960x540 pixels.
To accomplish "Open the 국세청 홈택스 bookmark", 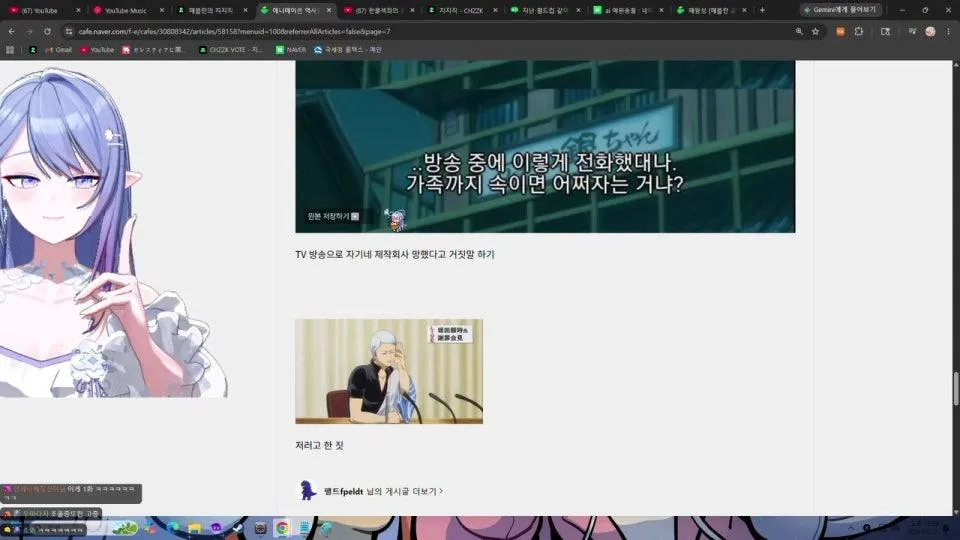I will (x=348, y=50).
